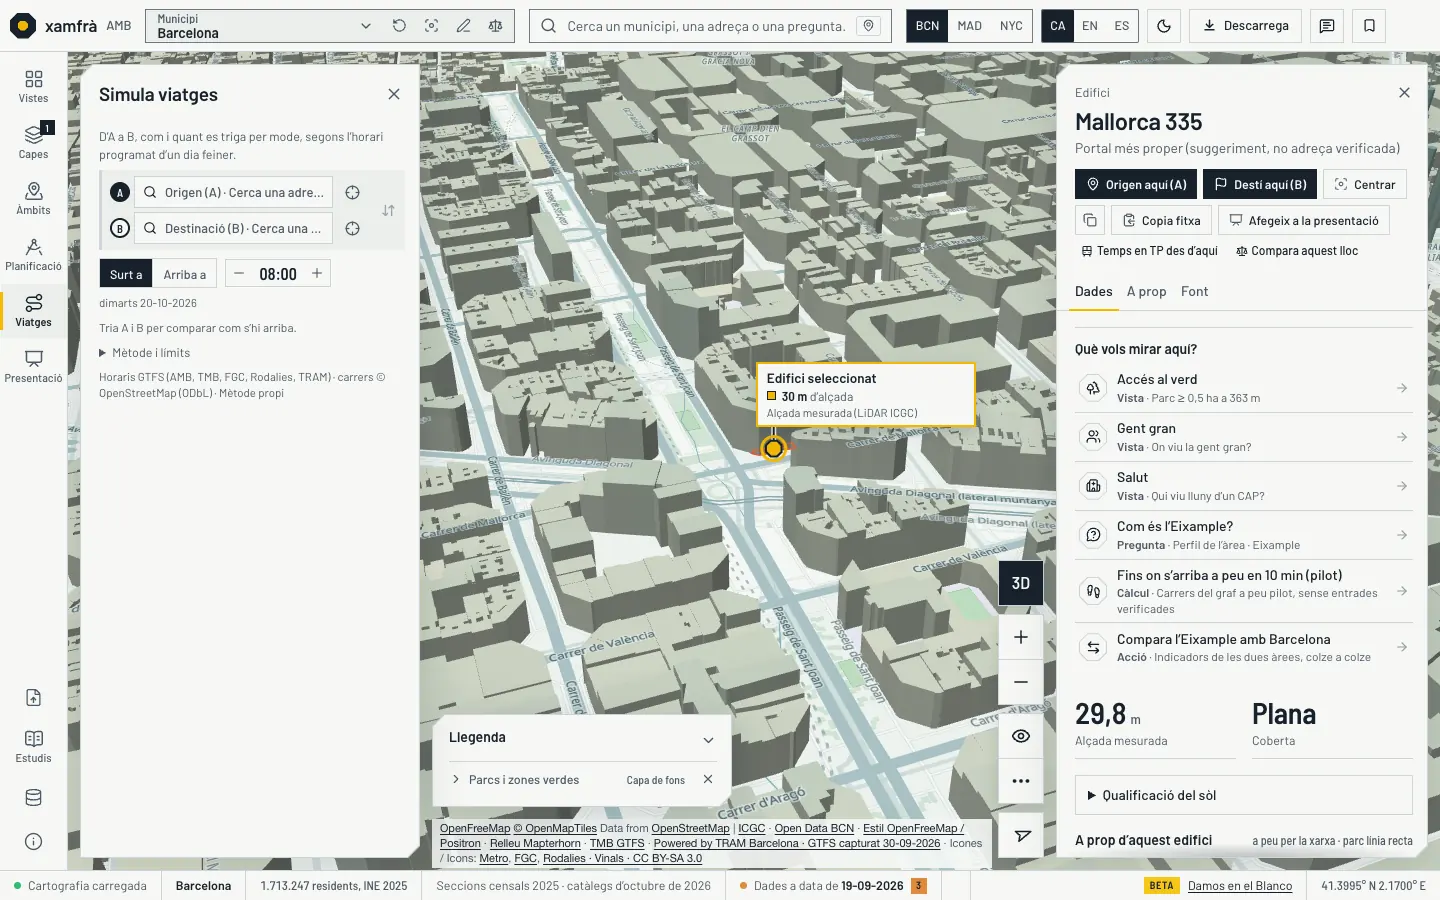
Task: Pick origin A point on map
Action: pyautogui.click(x=353, y=193)
